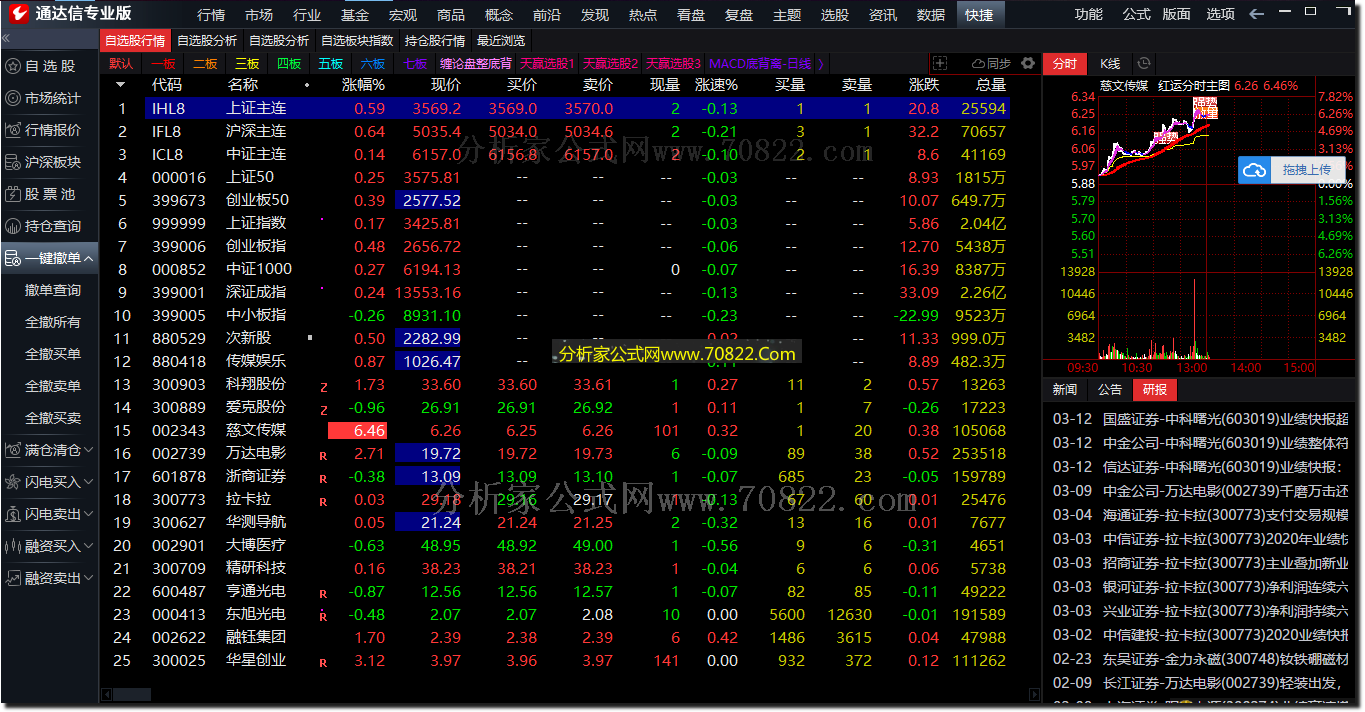The height and width of the screenshot is (712, 1365).
Task: Click the 闪电卖出 sidebar icon
Action: [x=12, y=514]
